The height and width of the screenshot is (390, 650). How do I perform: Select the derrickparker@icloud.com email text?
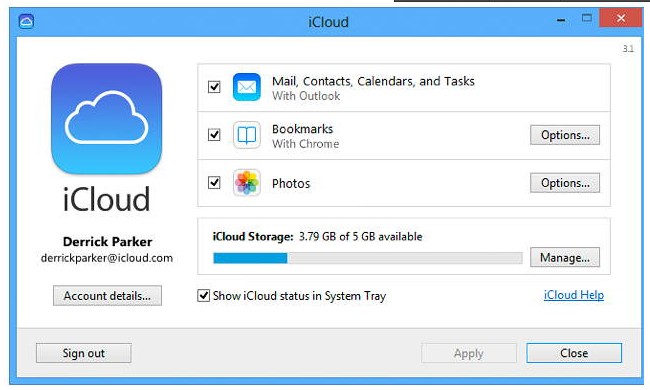point(107,258)
